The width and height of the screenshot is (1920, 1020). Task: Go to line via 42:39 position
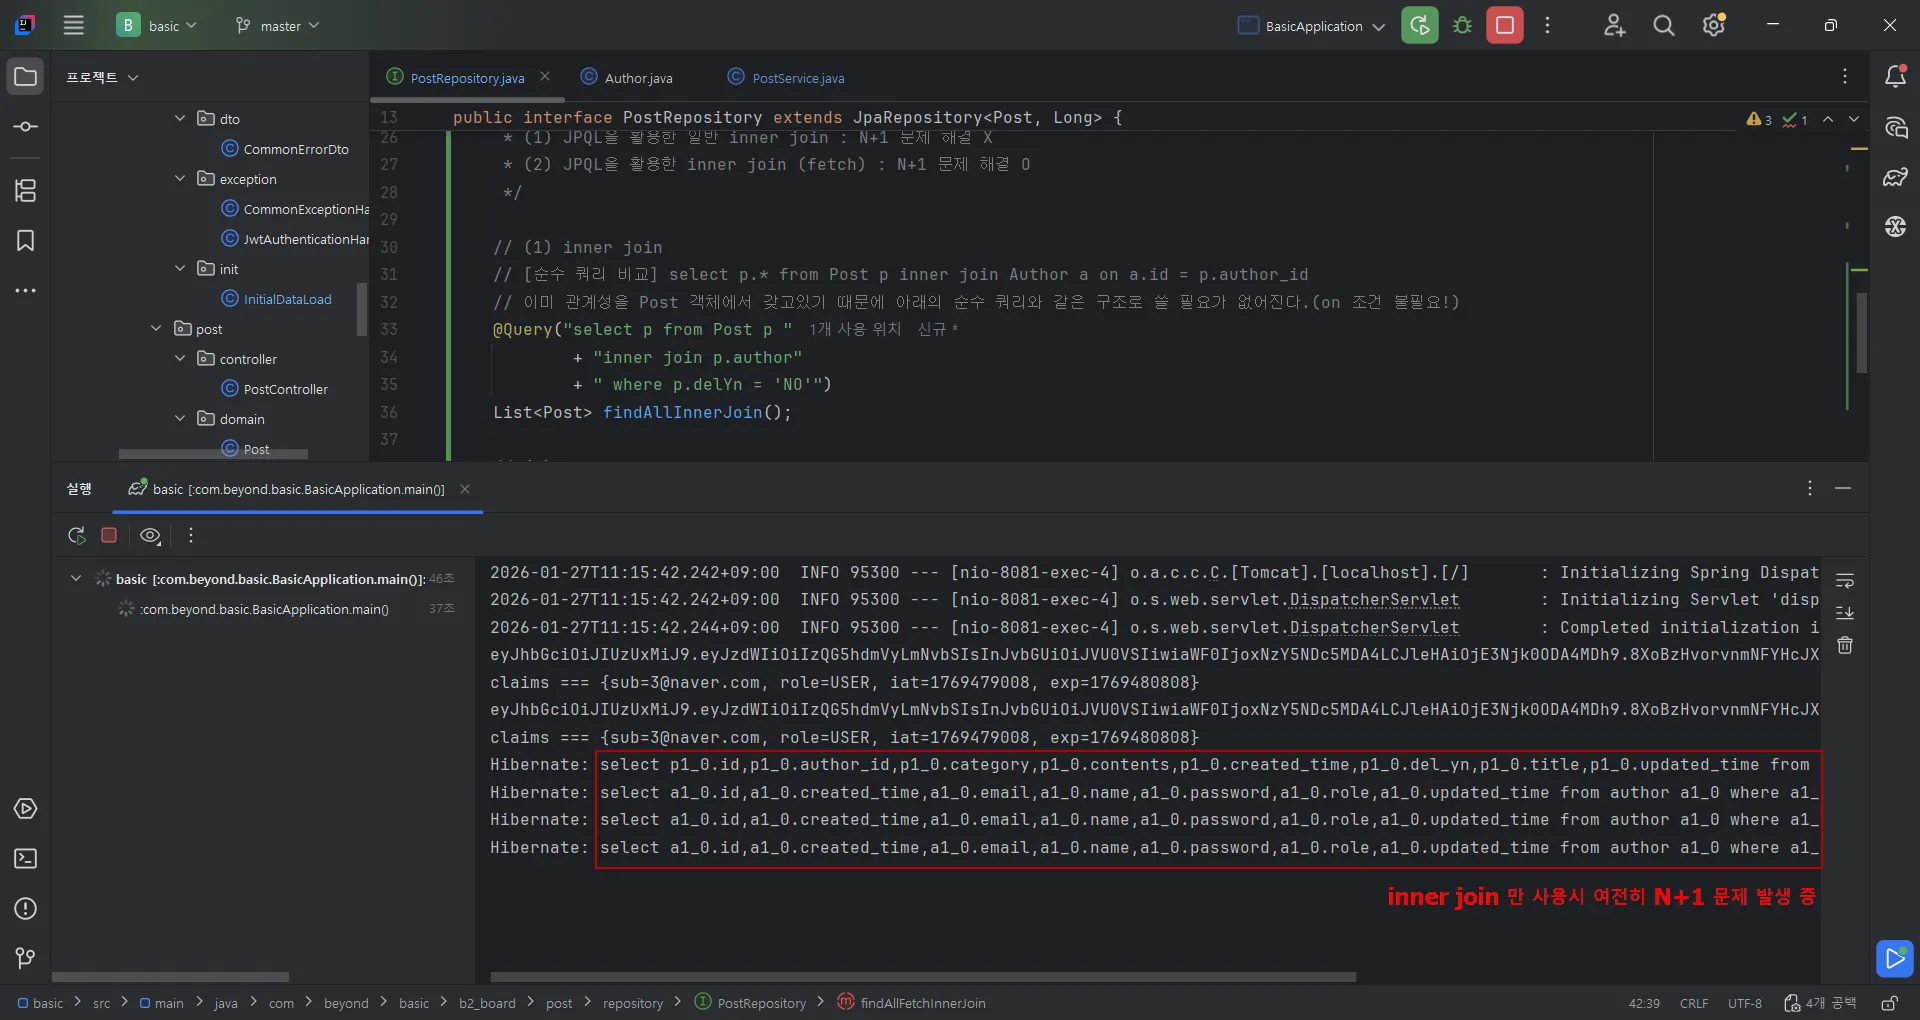(1644, 1003)
